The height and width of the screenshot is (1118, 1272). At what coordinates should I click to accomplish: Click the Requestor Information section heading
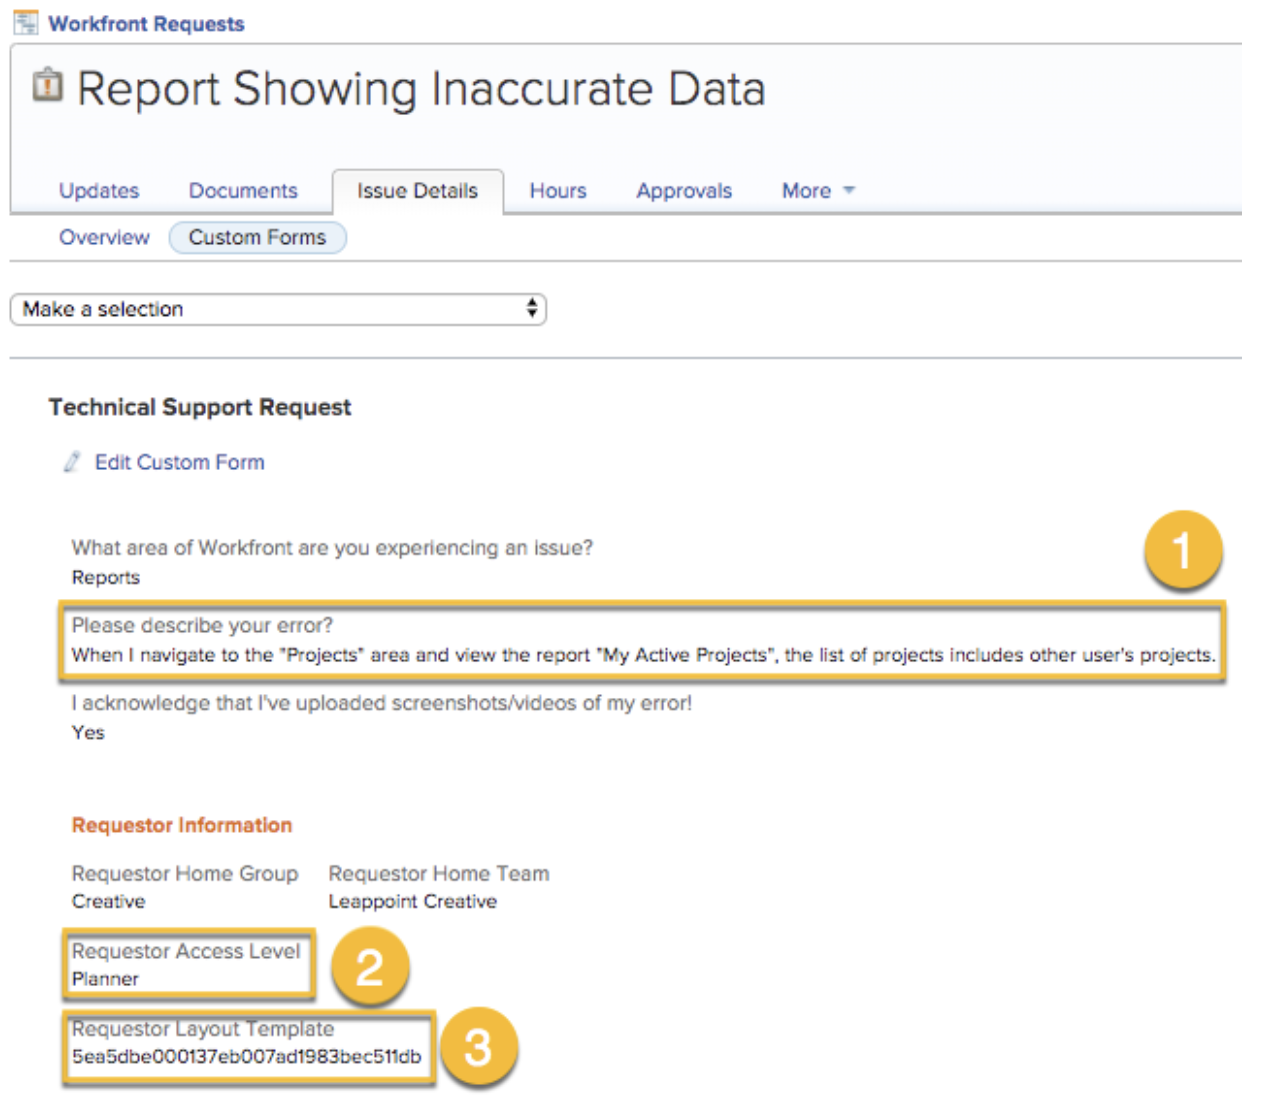[x=182, y=825]
